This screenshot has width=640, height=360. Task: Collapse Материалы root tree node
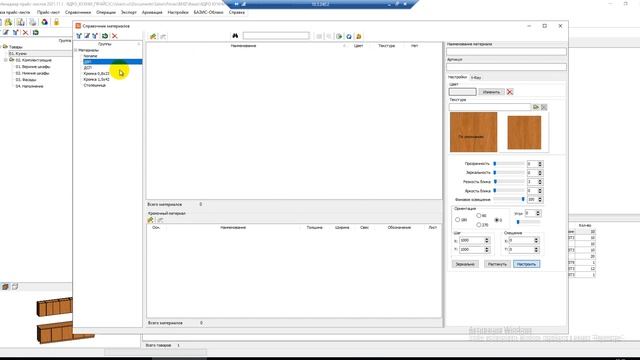click(x=76, y=50)
